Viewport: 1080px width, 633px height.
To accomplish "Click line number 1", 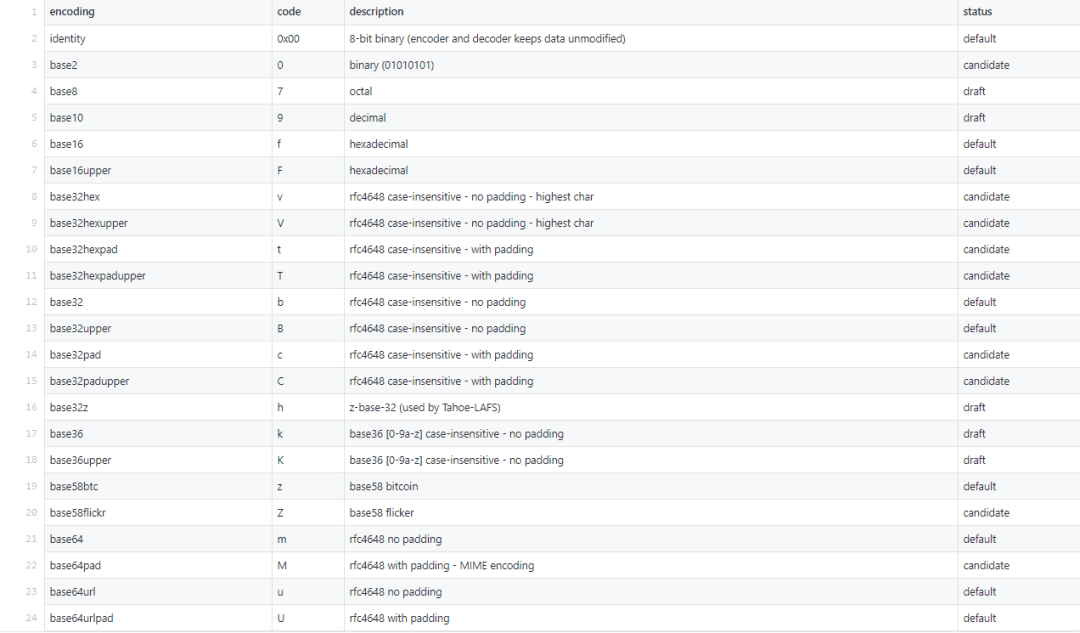I will [x=34, y=12].
